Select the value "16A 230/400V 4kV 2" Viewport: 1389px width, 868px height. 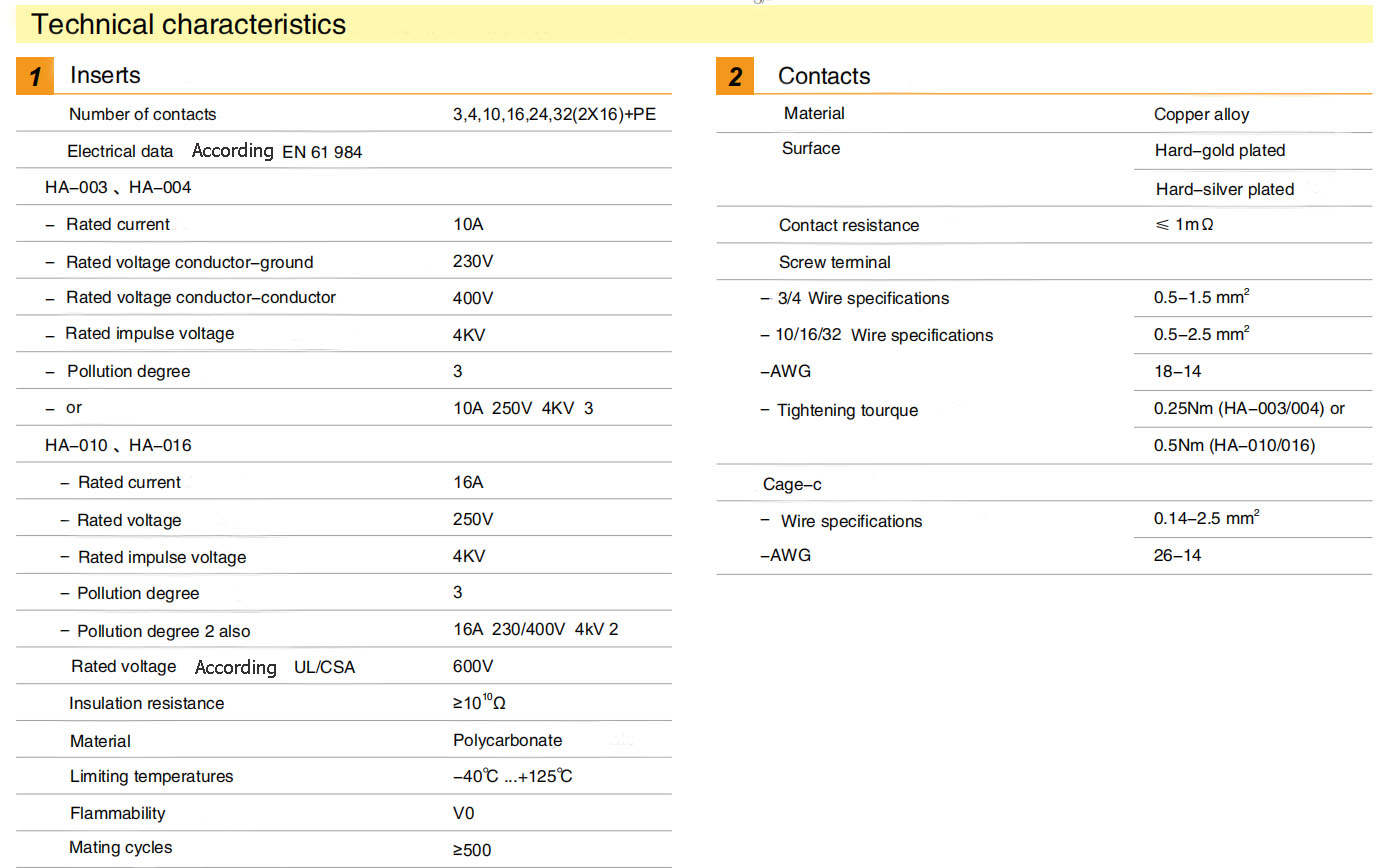(536, 629)
